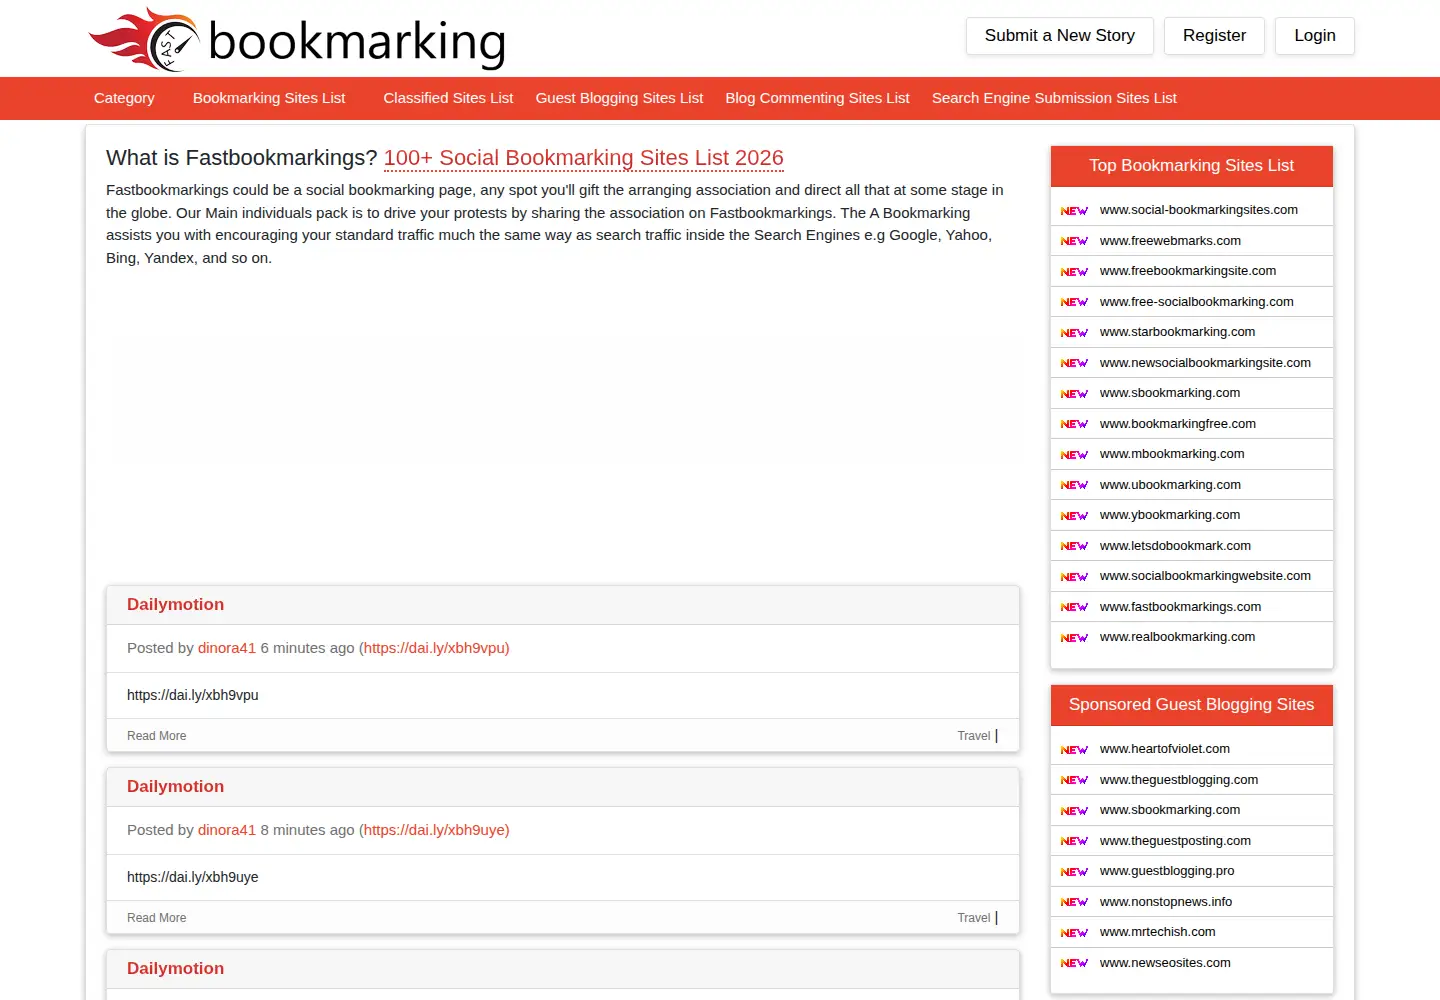The height and width of the screenshot is (1000, 1440).
Task: Click the Login button
Action: pyautogui.click(x=1315, y=36)
